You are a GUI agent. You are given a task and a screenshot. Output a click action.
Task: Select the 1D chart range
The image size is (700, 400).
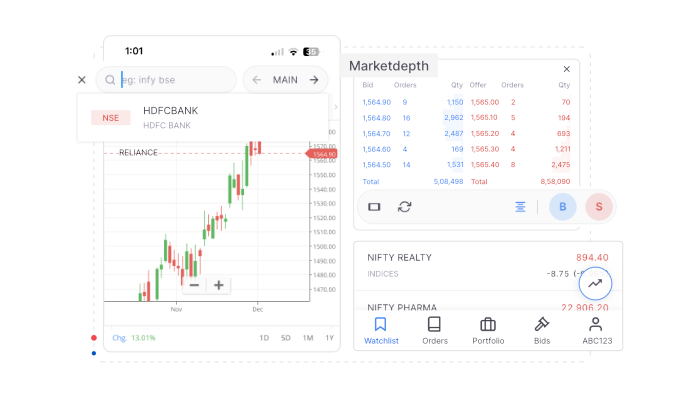264,338
